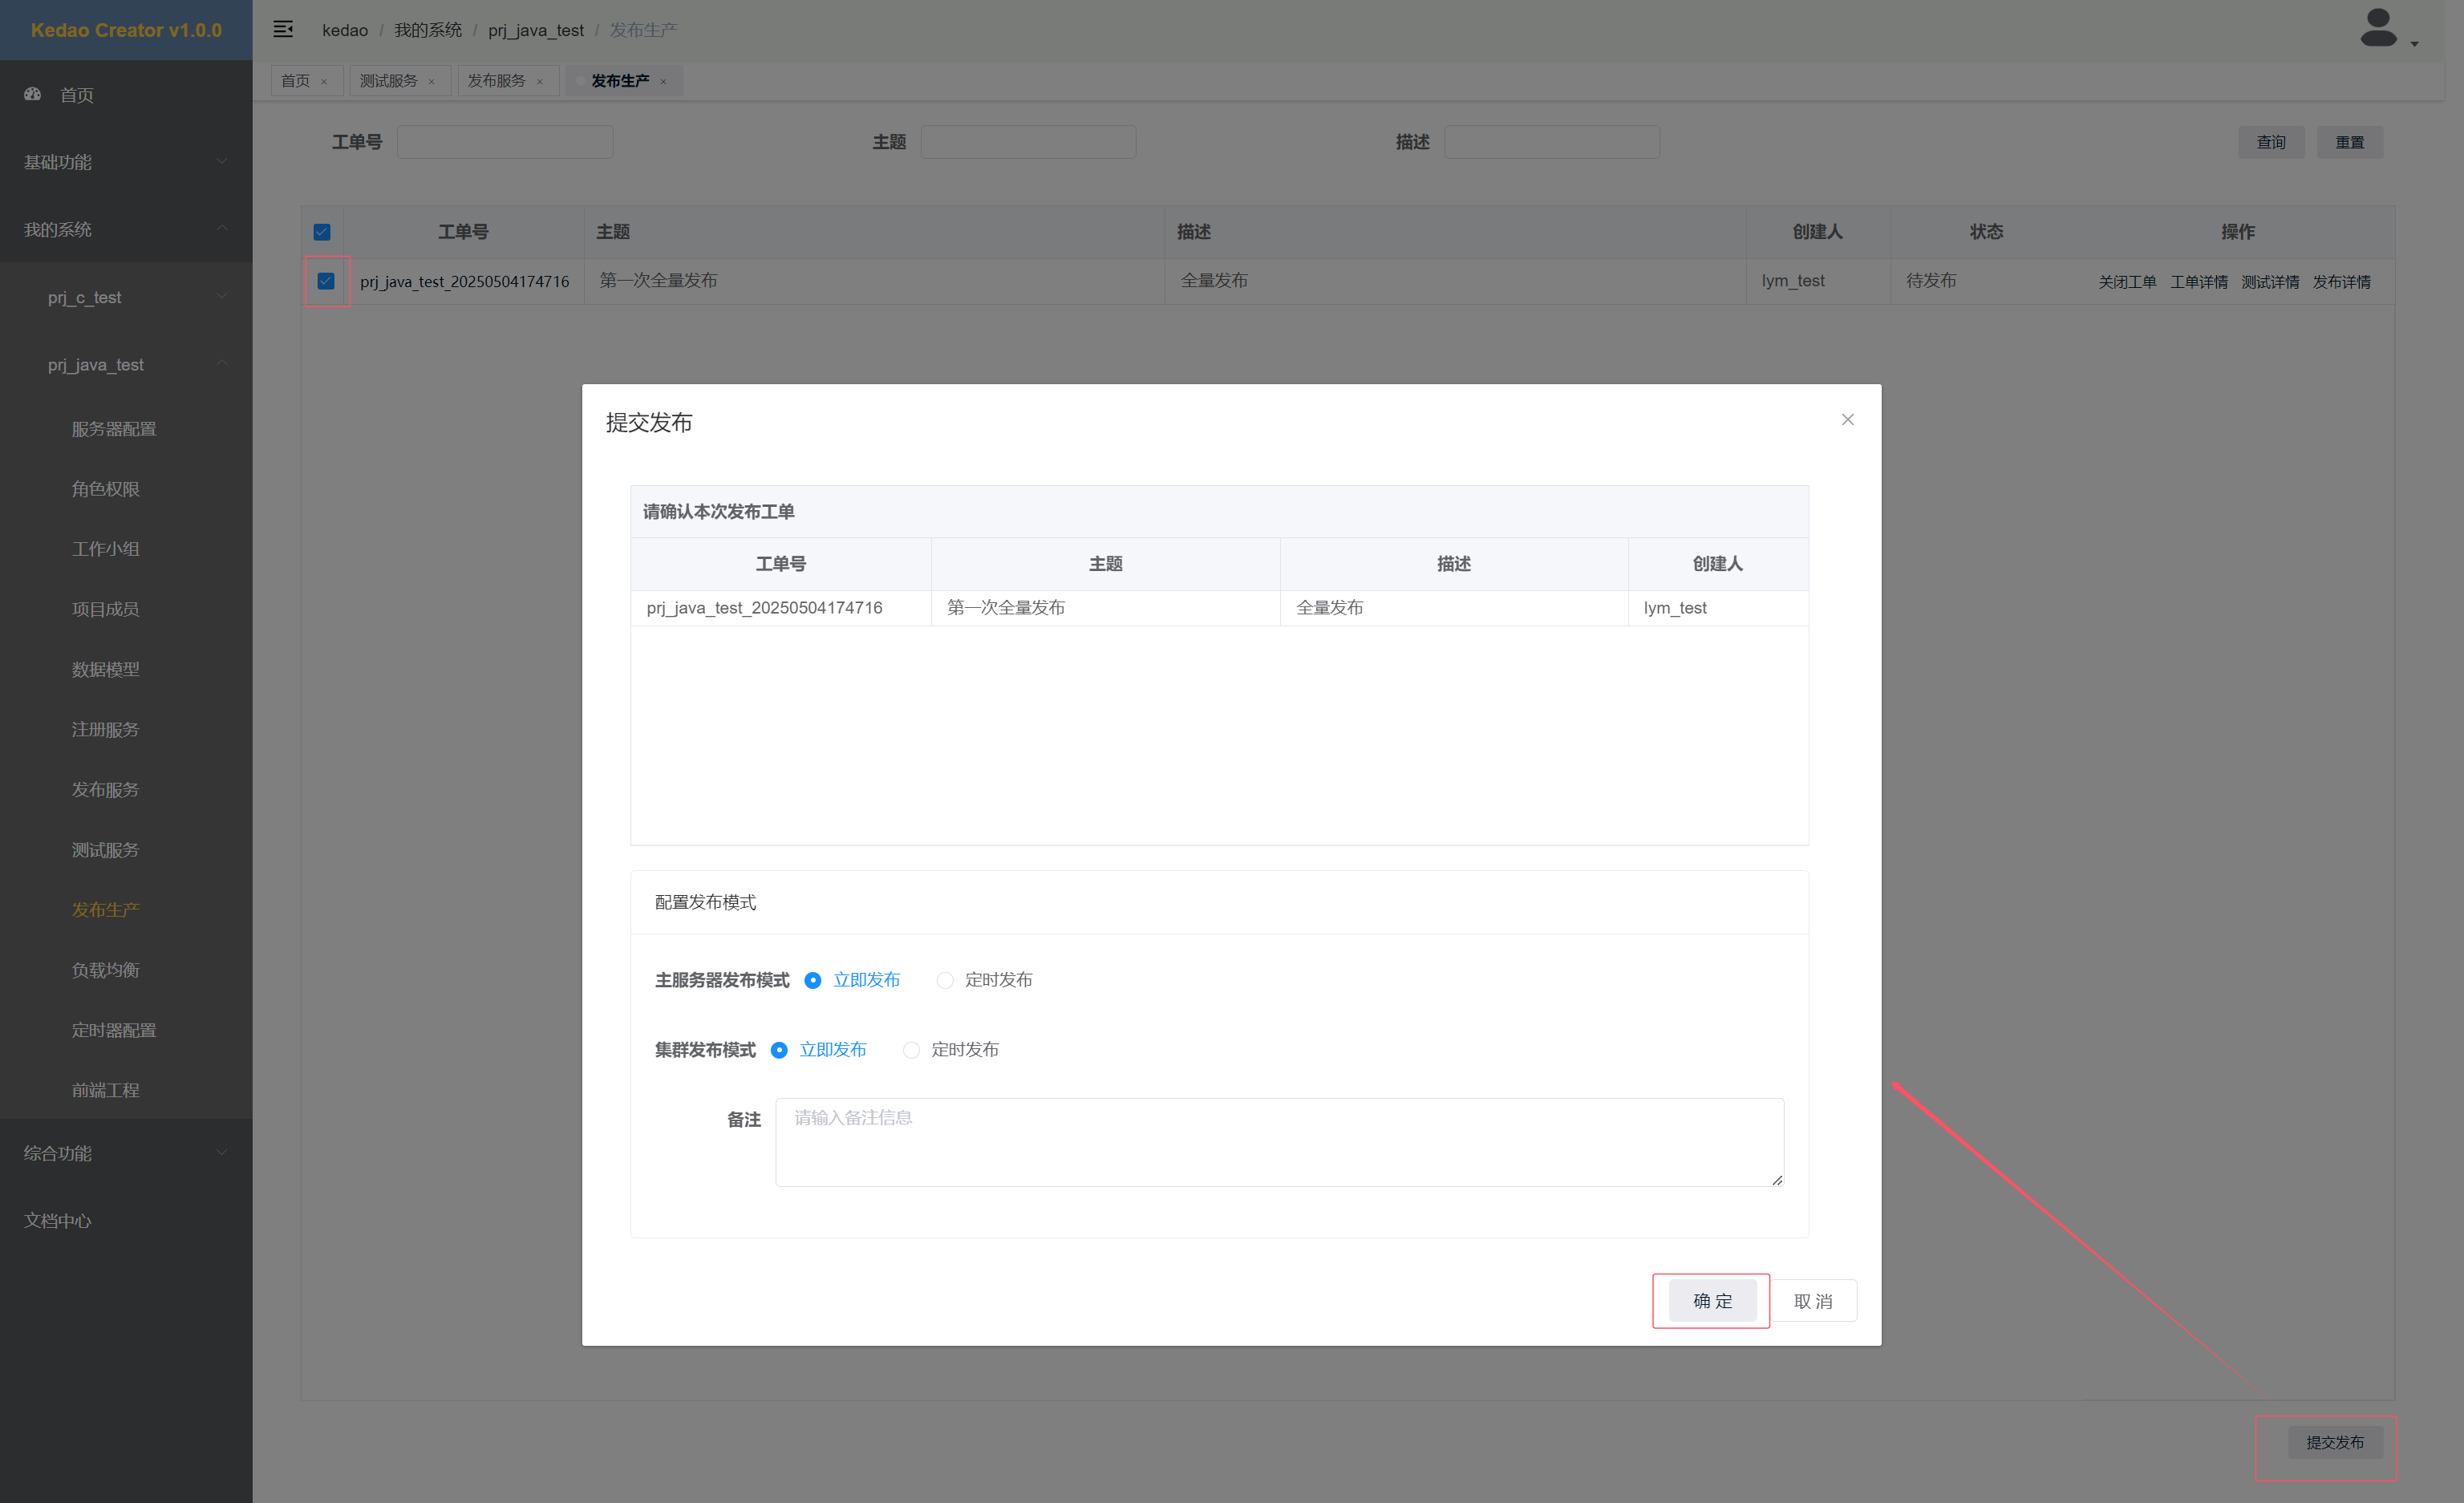2464x1503 pixels.
Task: Toggle the select-all checkbox in table header
Action: click(322, 232)
